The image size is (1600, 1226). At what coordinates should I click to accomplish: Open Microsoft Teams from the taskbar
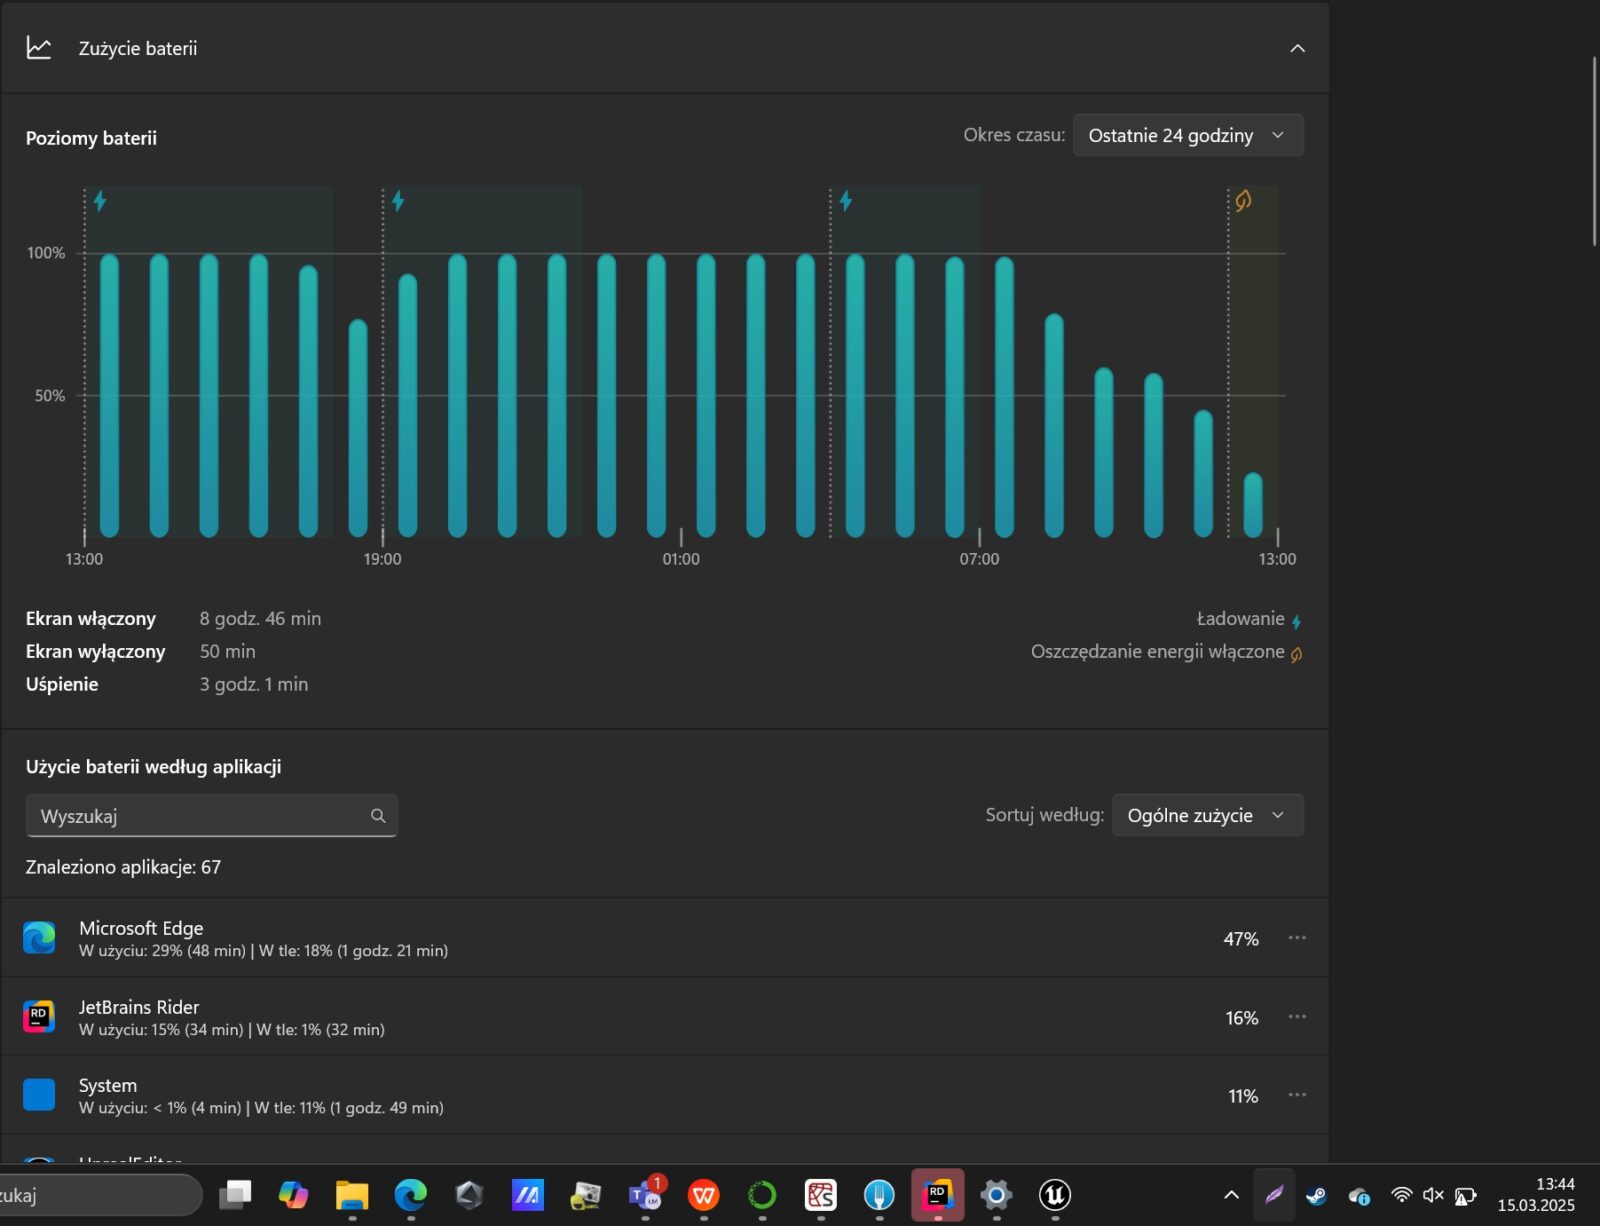coord(644,1195)
